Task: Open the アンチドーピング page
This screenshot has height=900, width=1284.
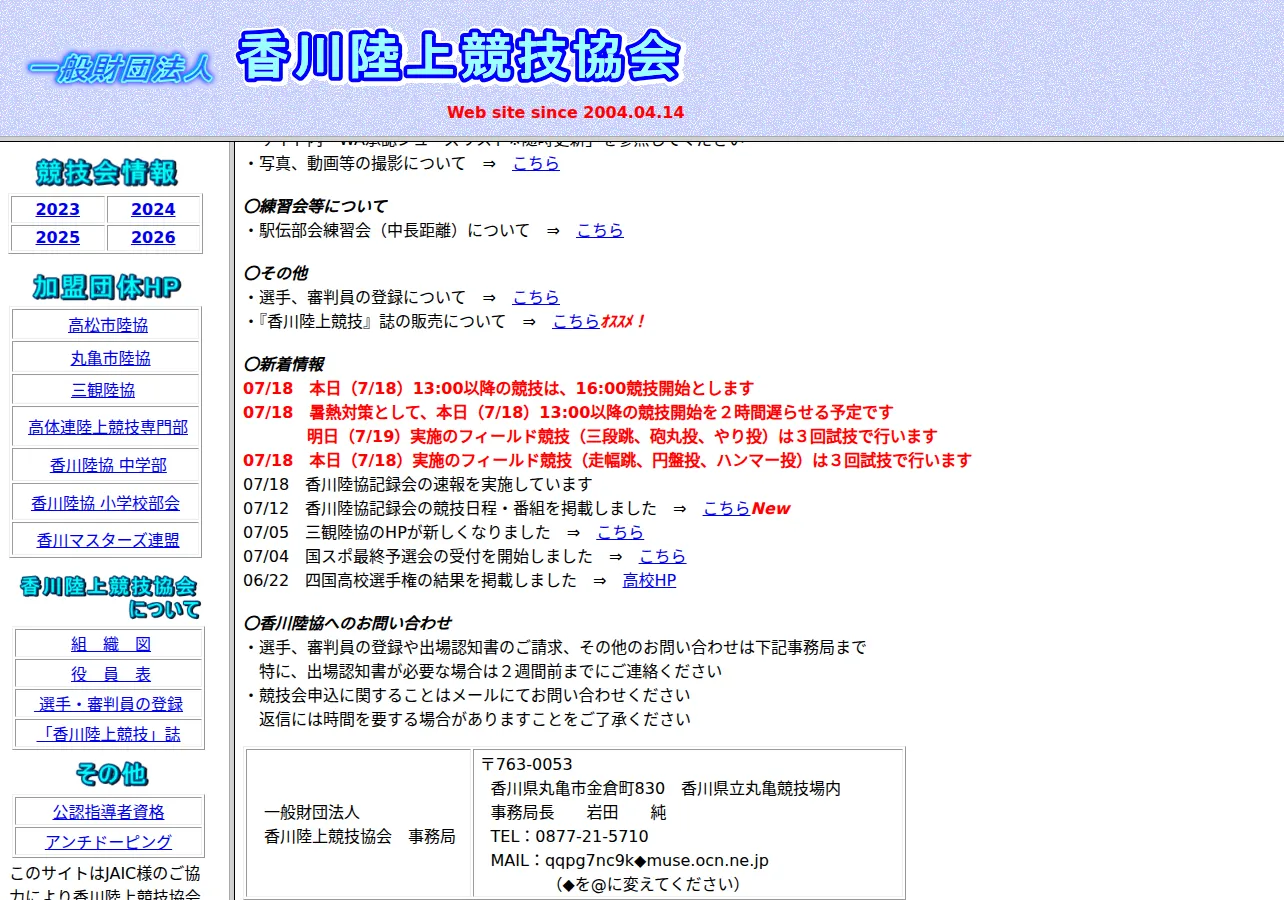Action: coord(108,842)
